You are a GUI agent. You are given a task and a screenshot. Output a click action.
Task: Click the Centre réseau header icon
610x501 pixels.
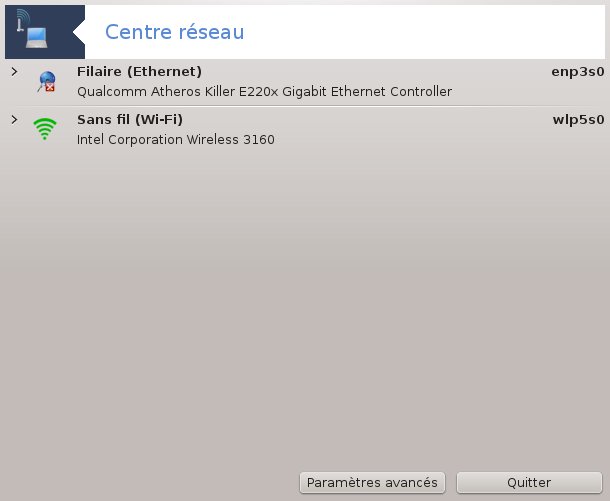click(45, 32)
